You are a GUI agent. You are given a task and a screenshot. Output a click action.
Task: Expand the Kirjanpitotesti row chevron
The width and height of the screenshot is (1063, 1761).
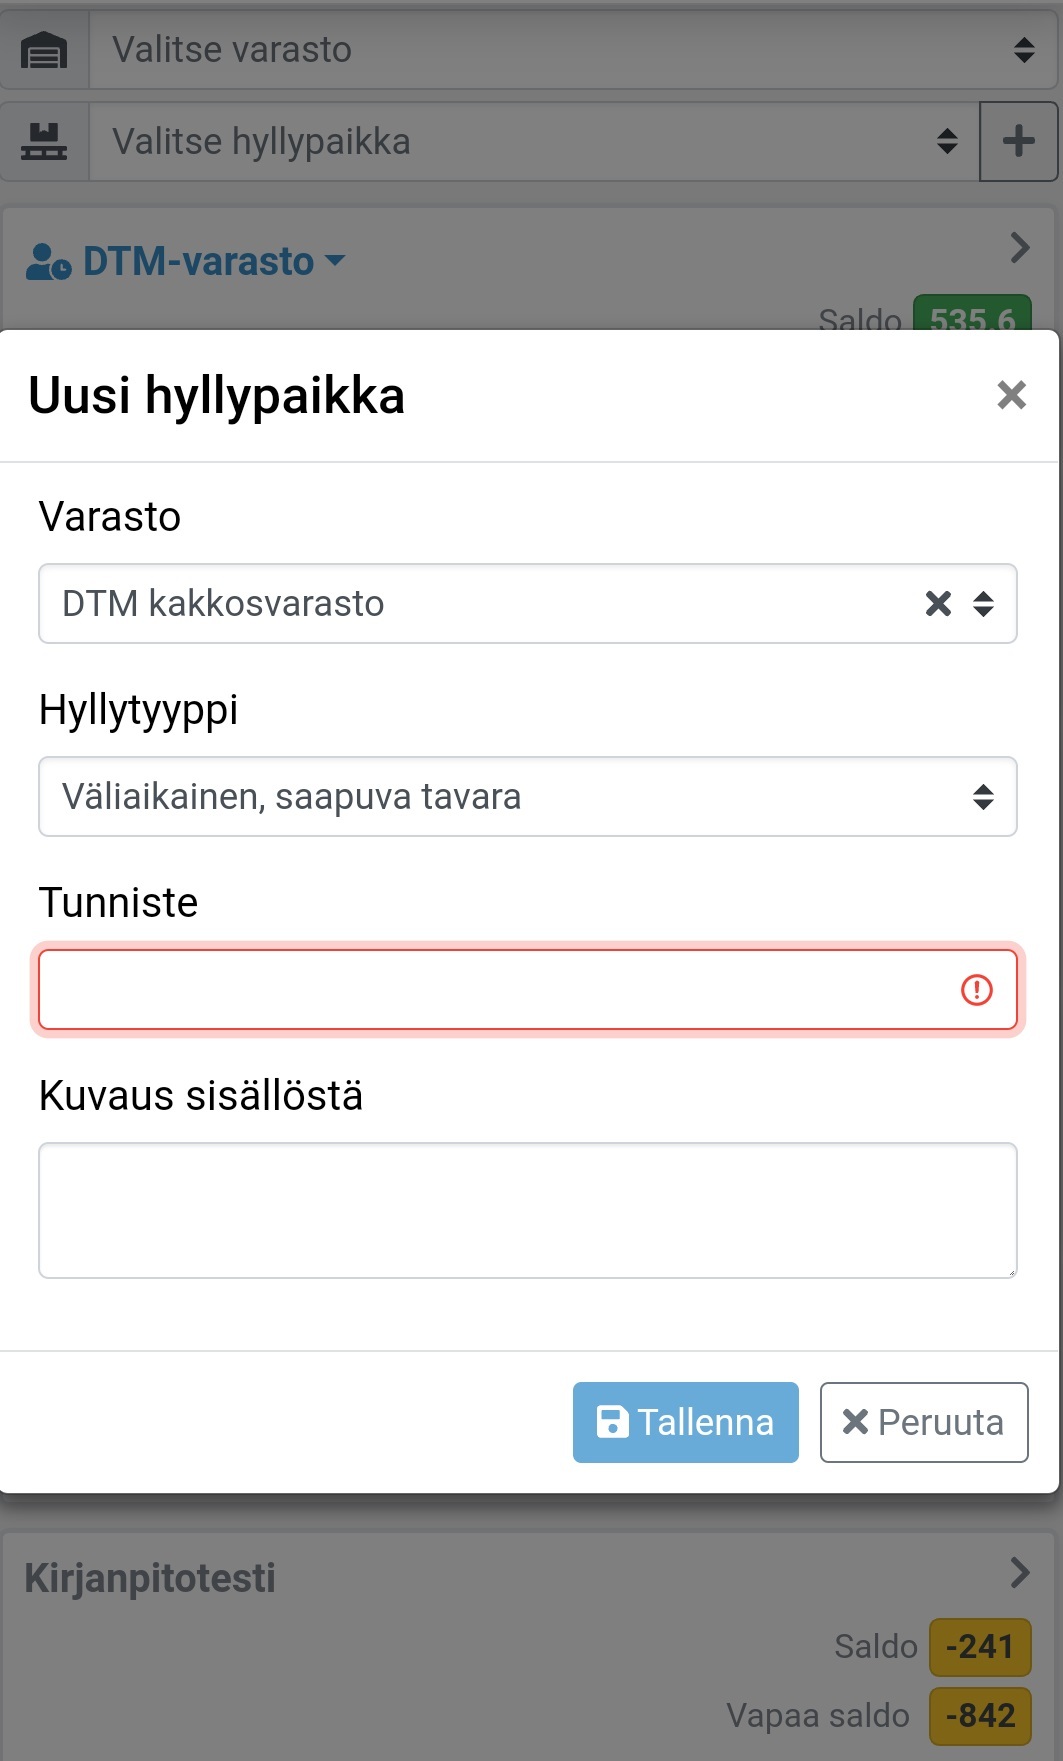(1019, 1572)
